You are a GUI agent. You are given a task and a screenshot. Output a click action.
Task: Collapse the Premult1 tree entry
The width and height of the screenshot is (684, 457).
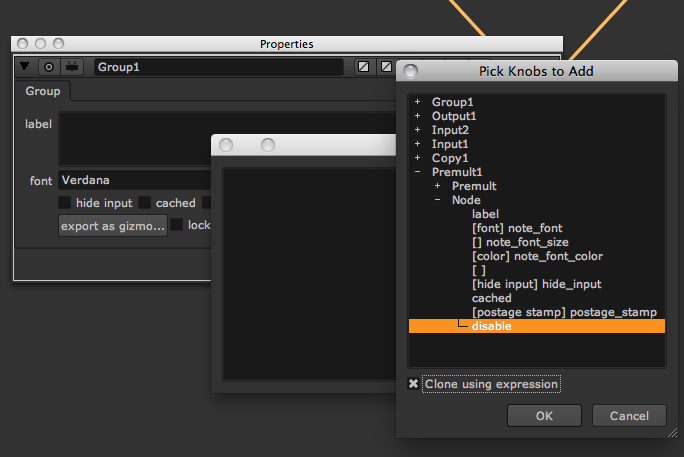[x=417, y=172]
